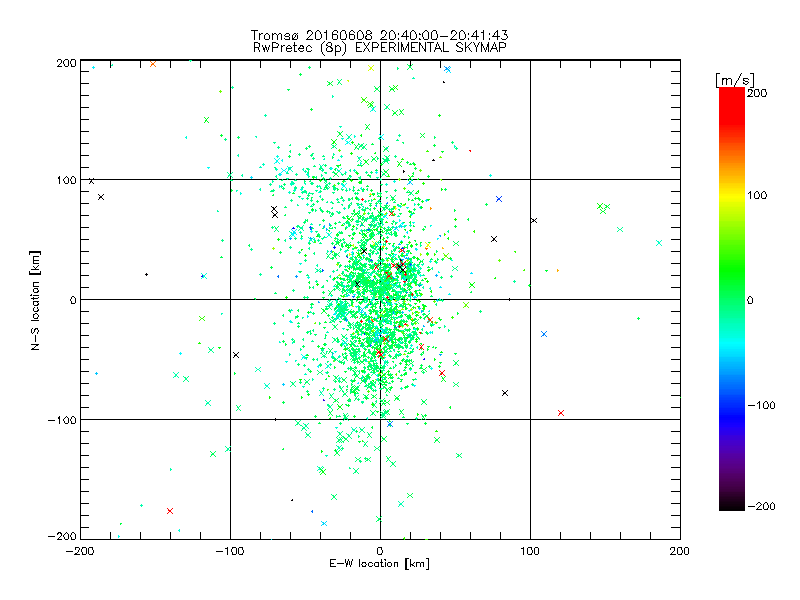Click the 'E-W location [km]' axis label

tap(379, 564)
